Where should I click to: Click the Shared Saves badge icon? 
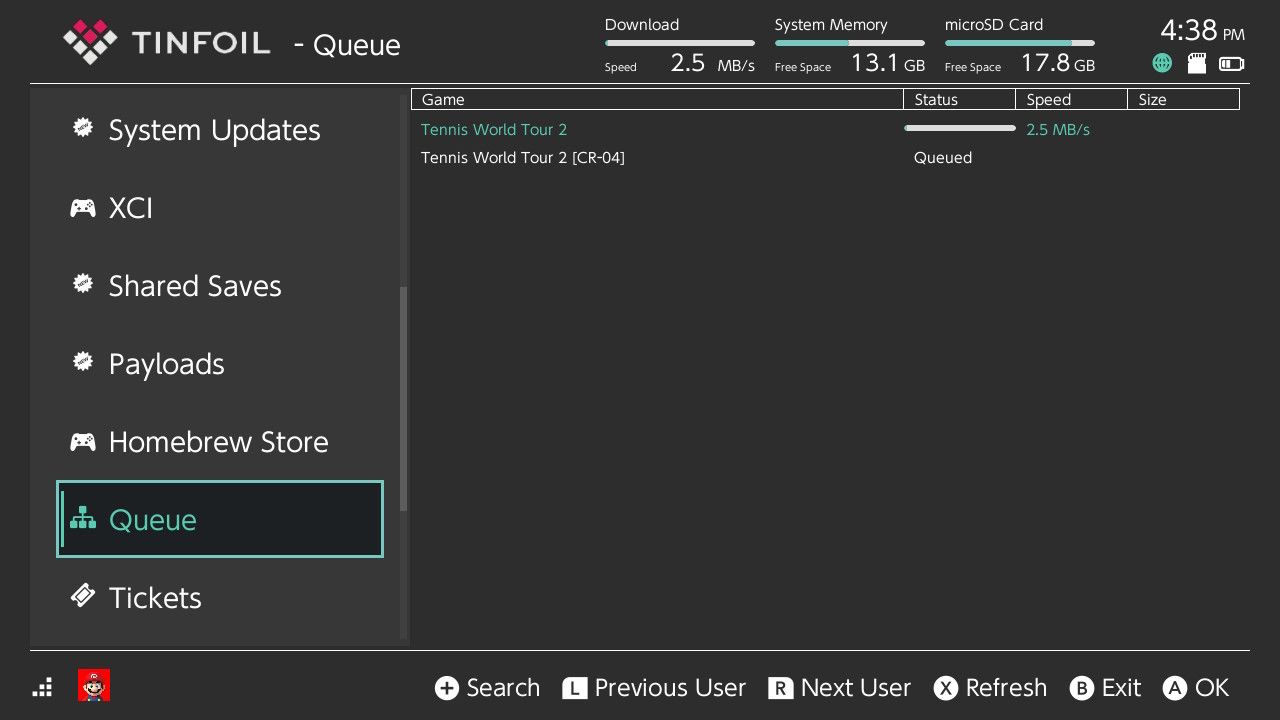click(83, 284)
